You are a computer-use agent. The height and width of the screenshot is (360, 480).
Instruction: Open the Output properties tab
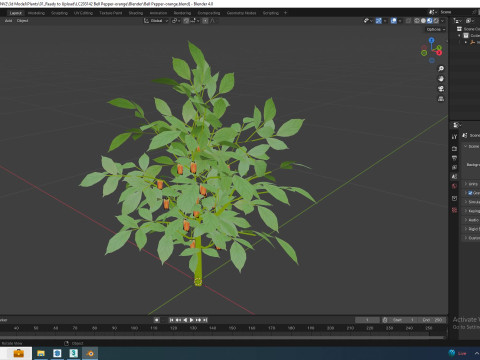coord(454,158)
